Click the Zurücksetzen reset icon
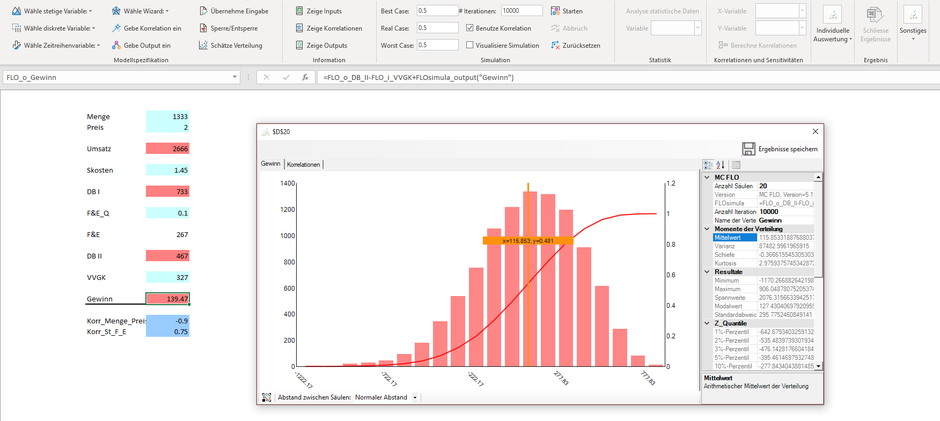This screenshot has height=421, width=940. click(x=555, y=45)
